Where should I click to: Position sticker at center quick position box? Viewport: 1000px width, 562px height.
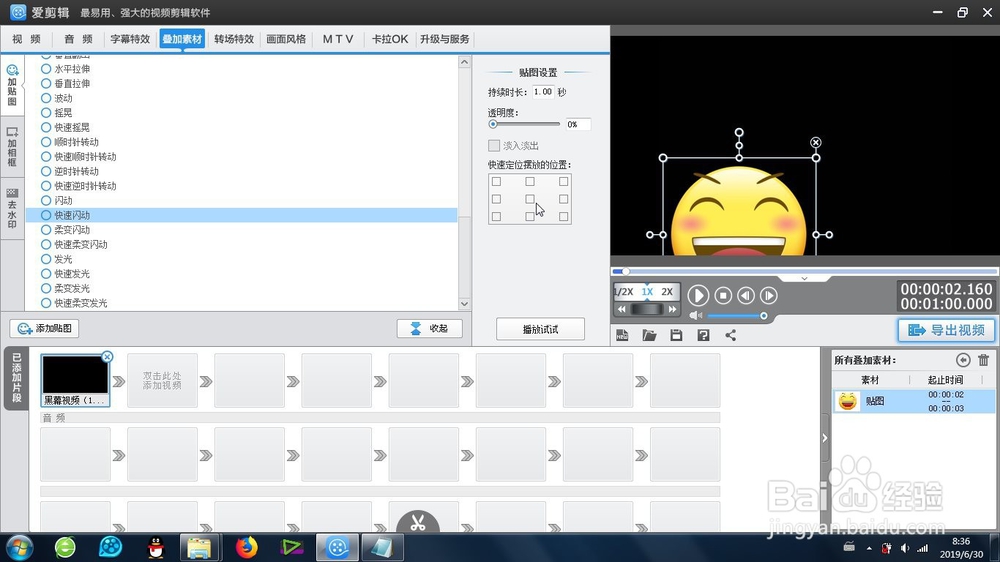tap(530, 199)
